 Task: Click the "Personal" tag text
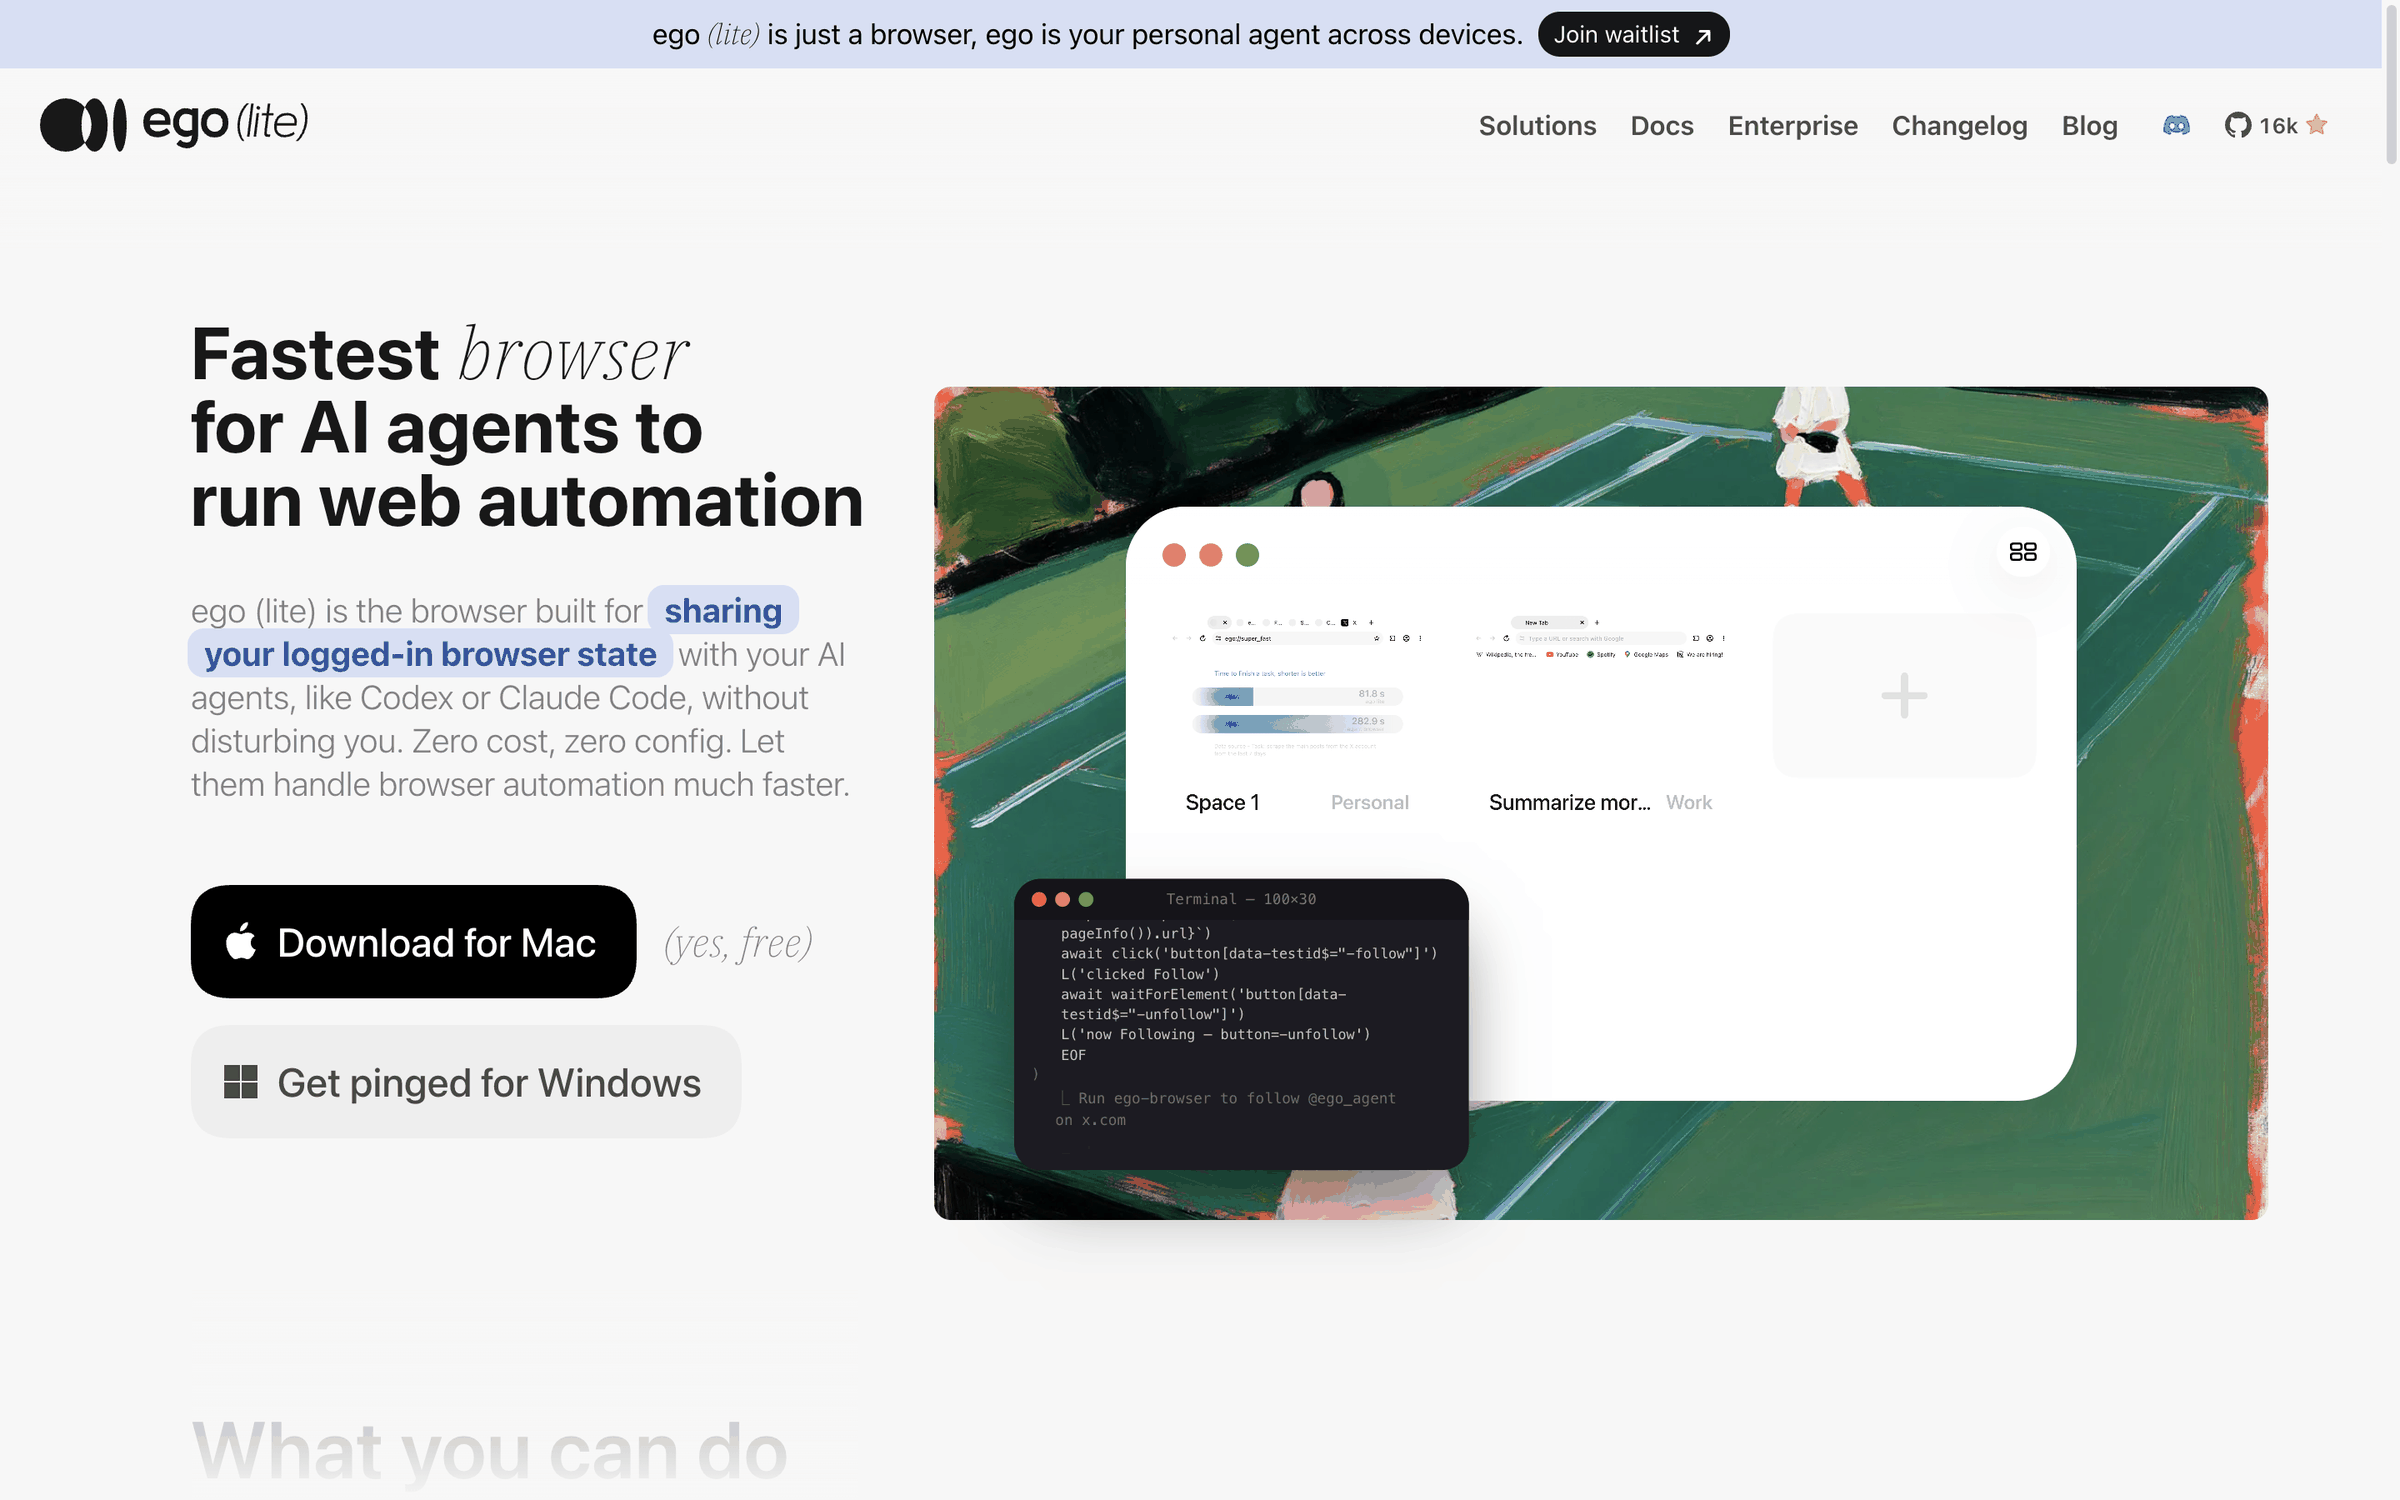pos(1369,802)
